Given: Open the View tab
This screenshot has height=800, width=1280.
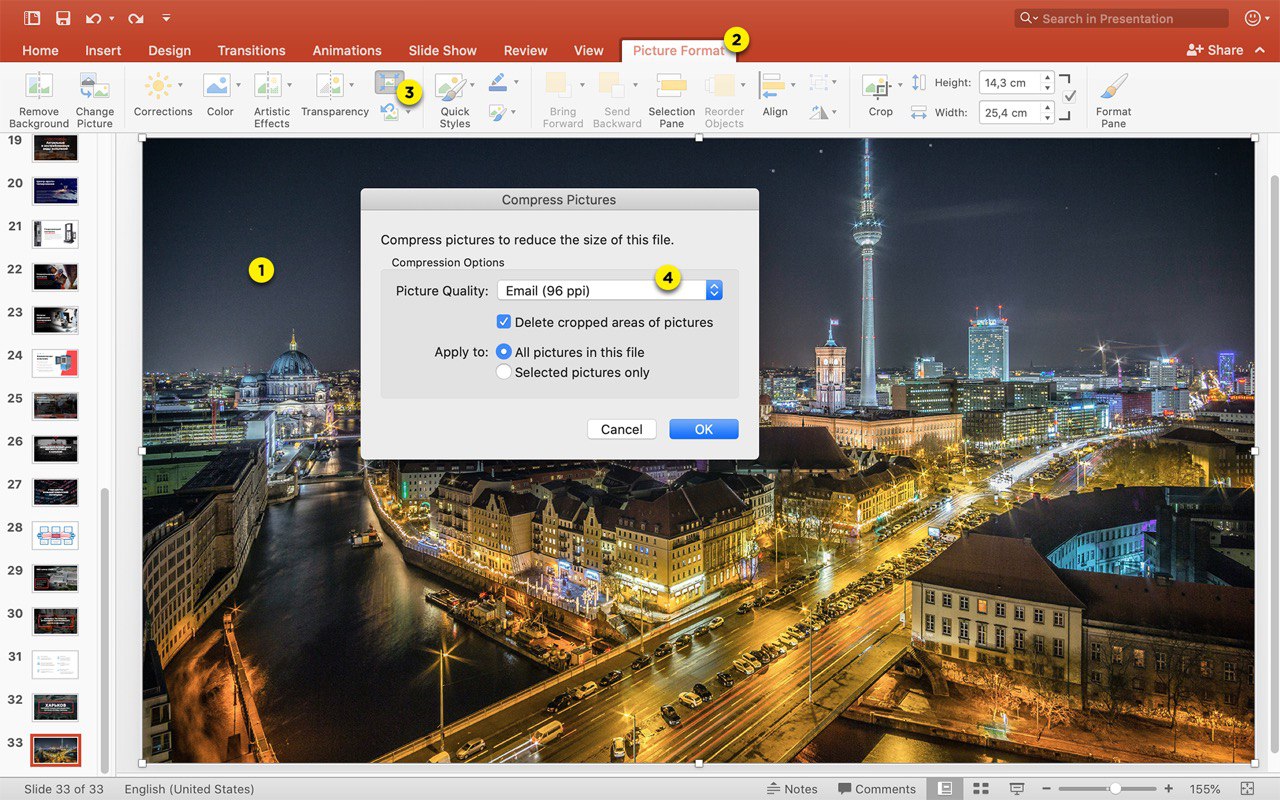Looking at the screenshot, I should point(588,50).
